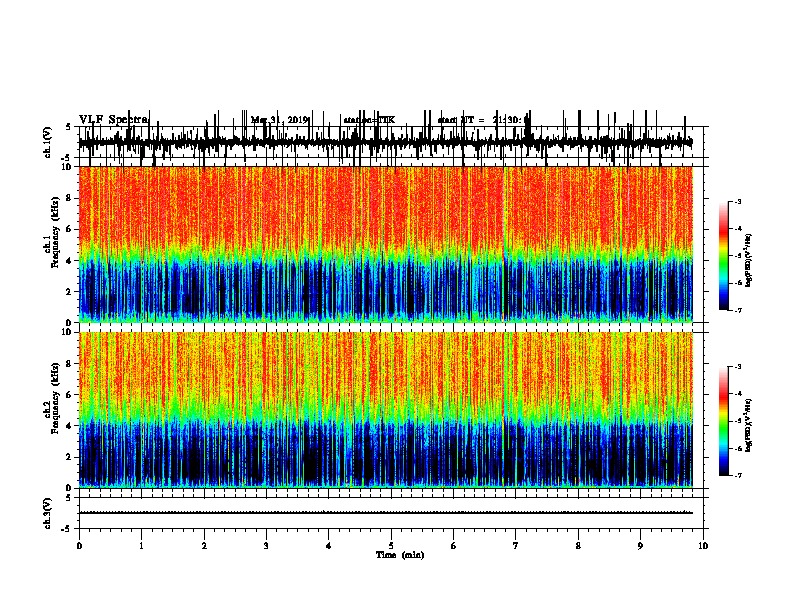The height and width of the screenshot is (612, 792).
Task: Click the "10" tick on the time axis
Action: [703, 546]
